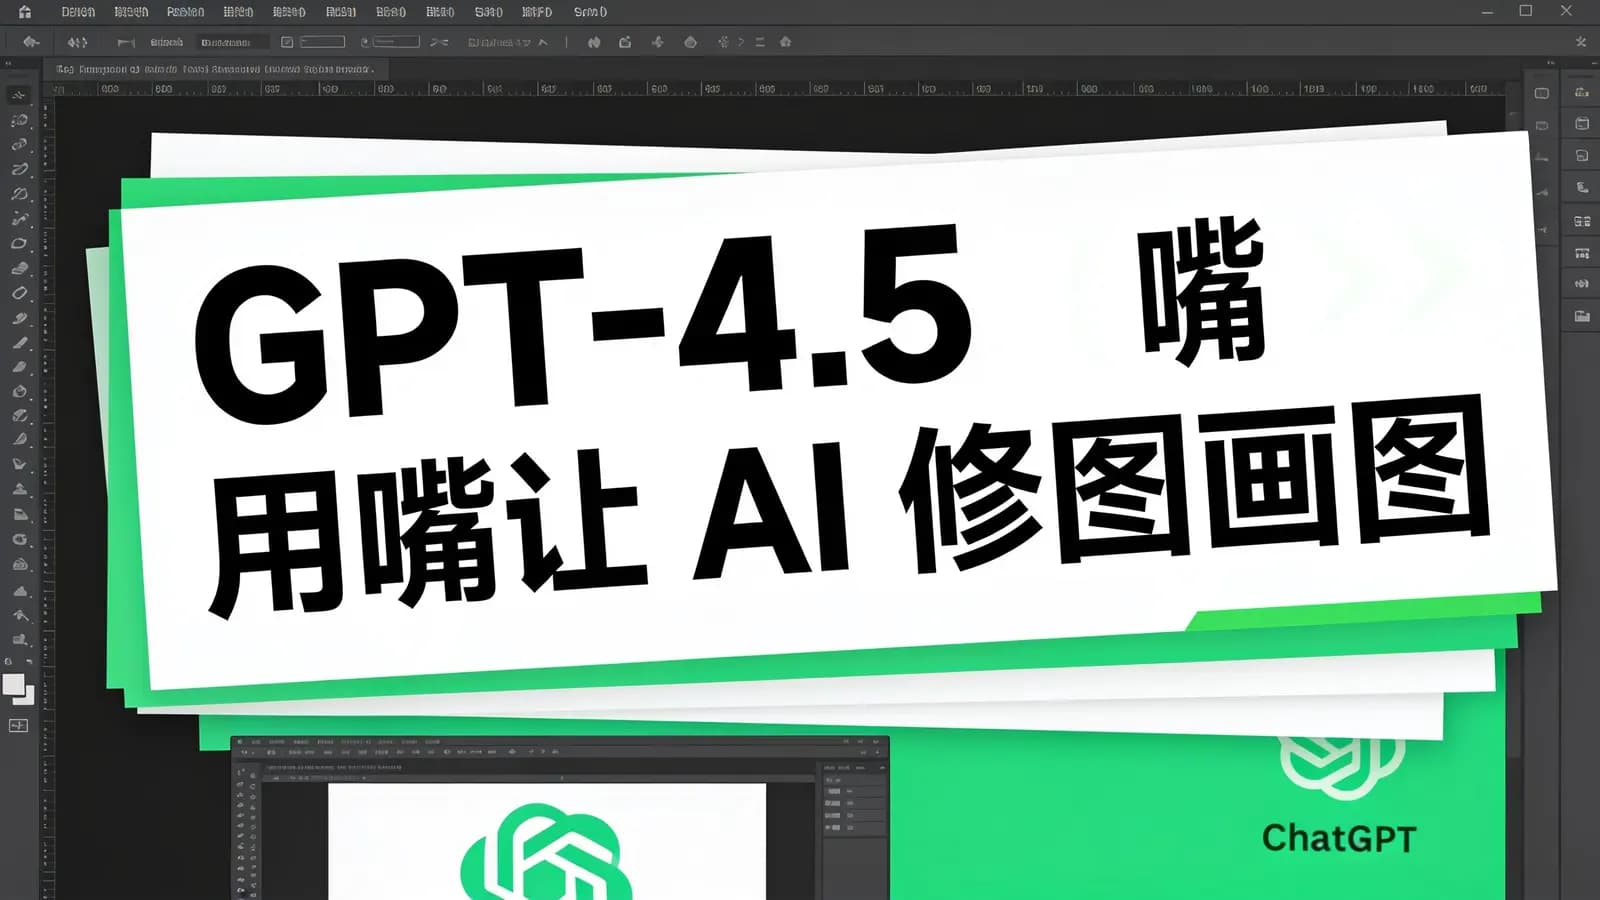
Task: Click the '用嘴让 AI 修图画图' text on the canvas
Action: [x=850, y=505]
